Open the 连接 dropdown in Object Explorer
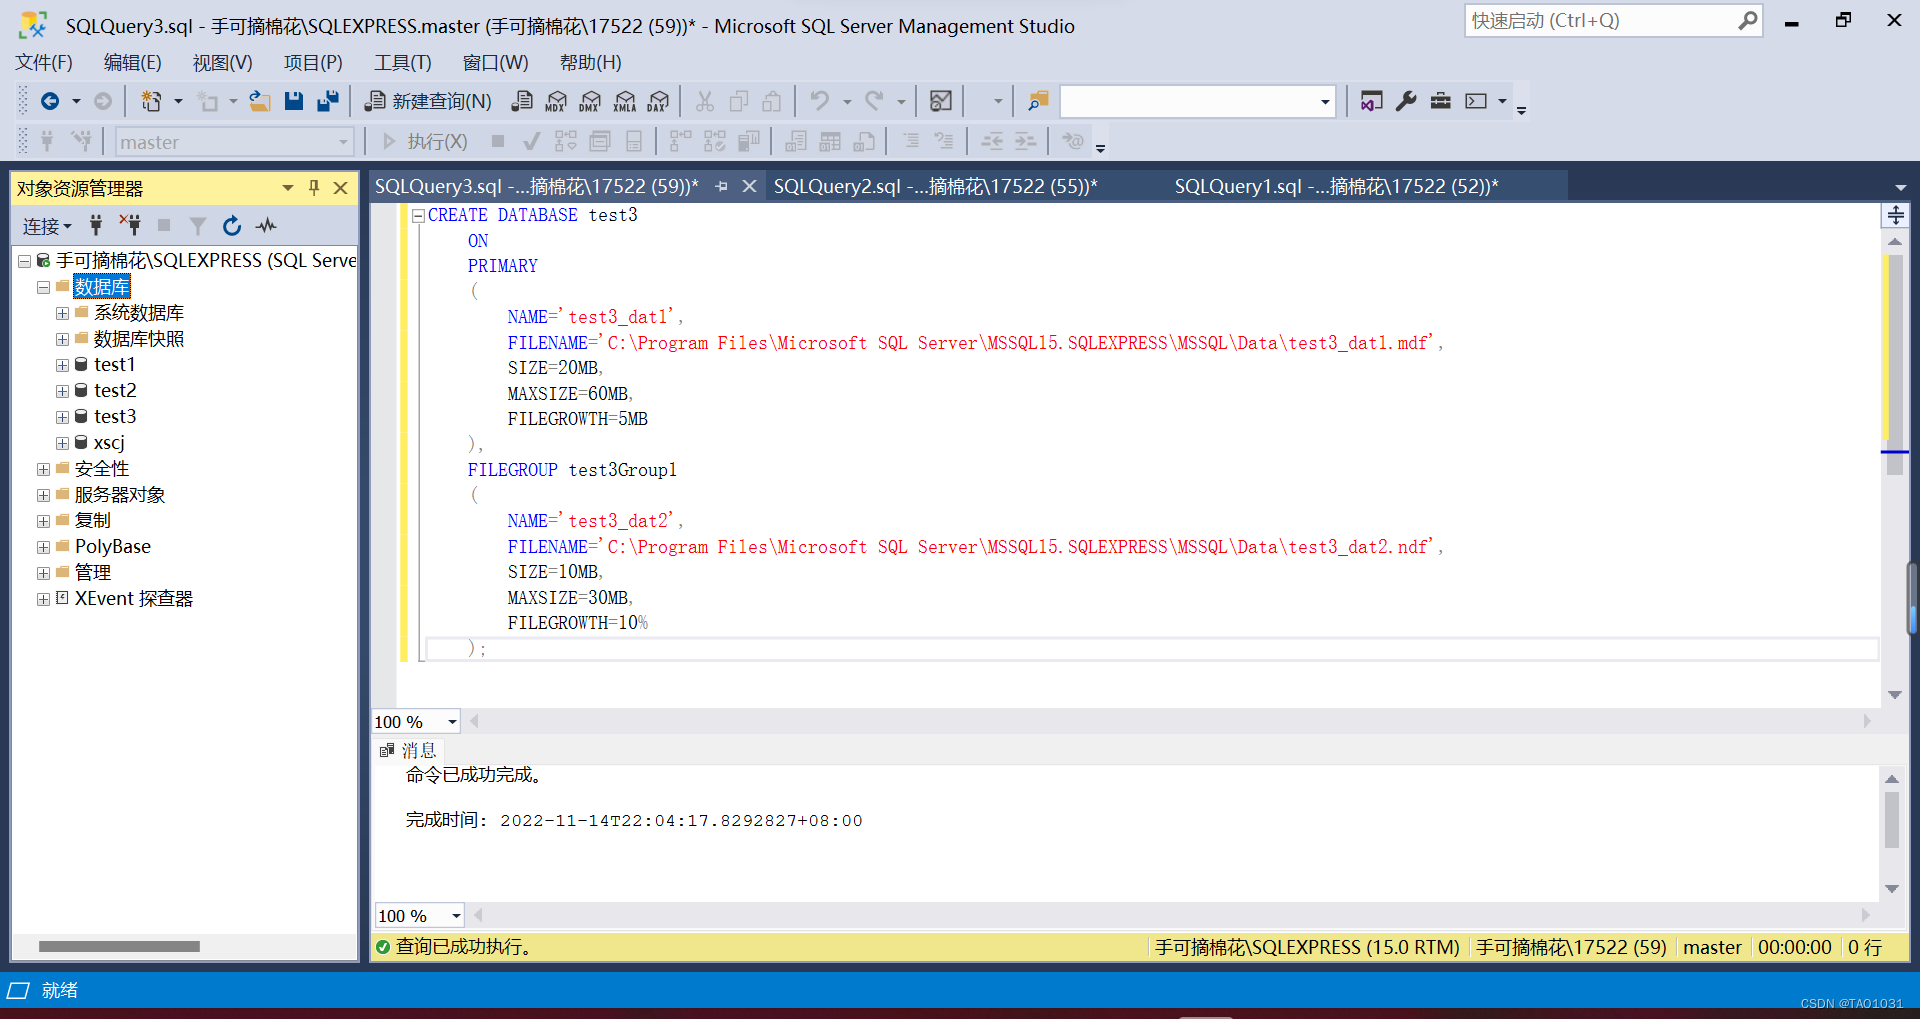 tap(47, 227)
